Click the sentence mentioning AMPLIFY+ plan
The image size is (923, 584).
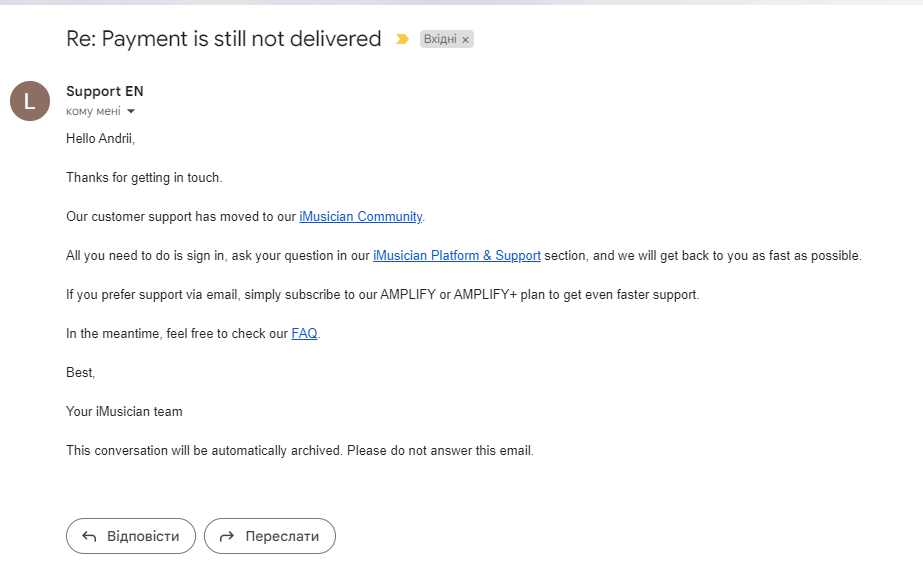(383, 294)
